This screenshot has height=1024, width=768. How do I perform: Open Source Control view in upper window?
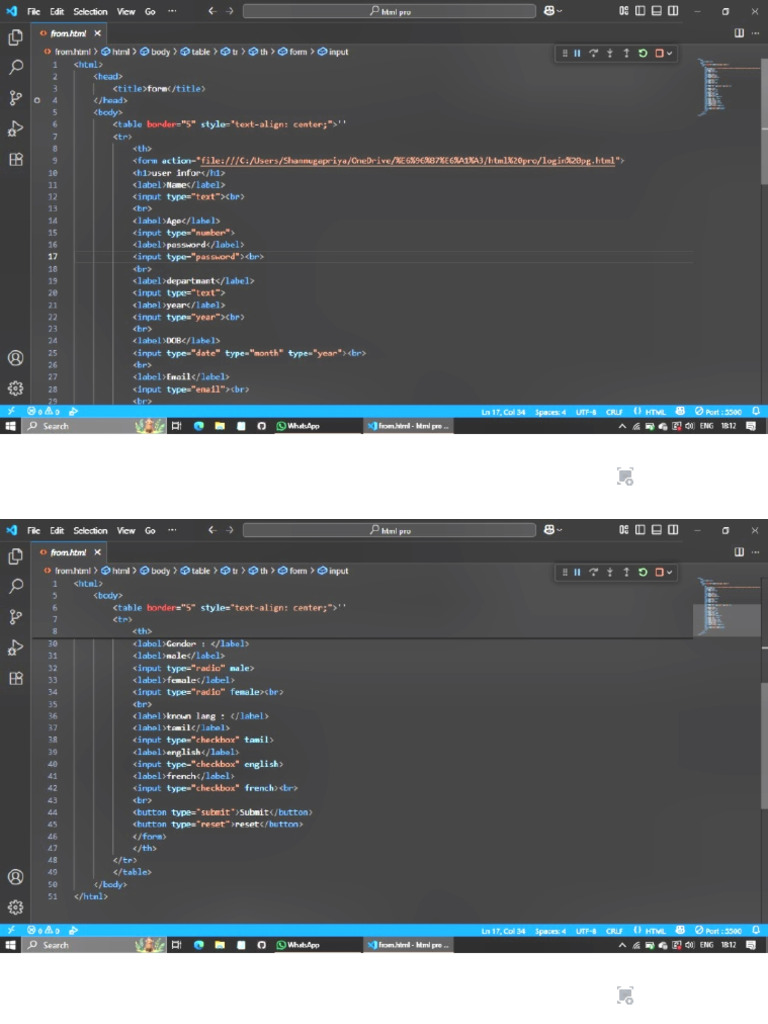point(16,98)
